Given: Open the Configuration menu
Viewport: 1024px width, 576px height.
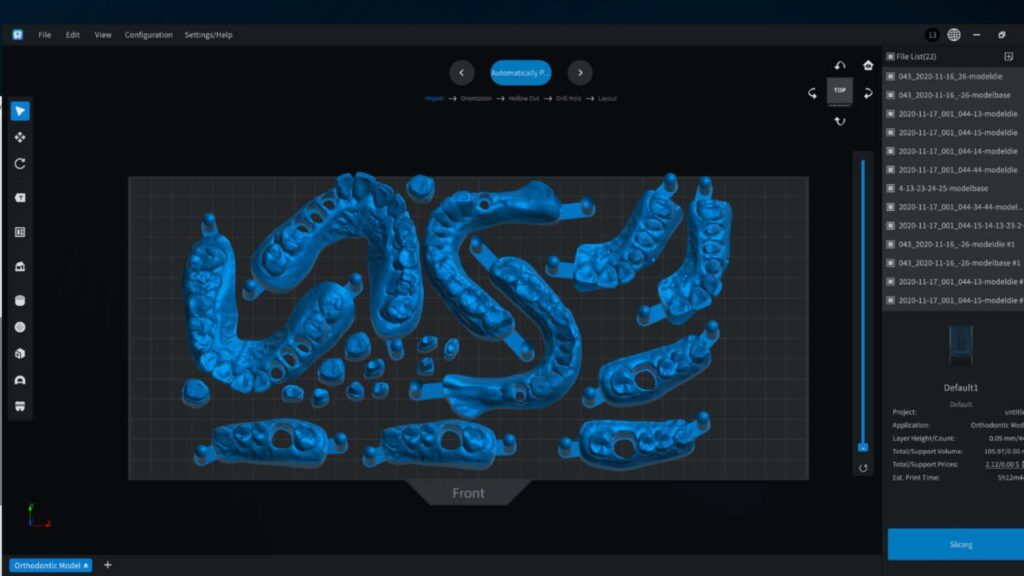Looking at the screenshot, I should pyautogui.click(x=148, y=35).
